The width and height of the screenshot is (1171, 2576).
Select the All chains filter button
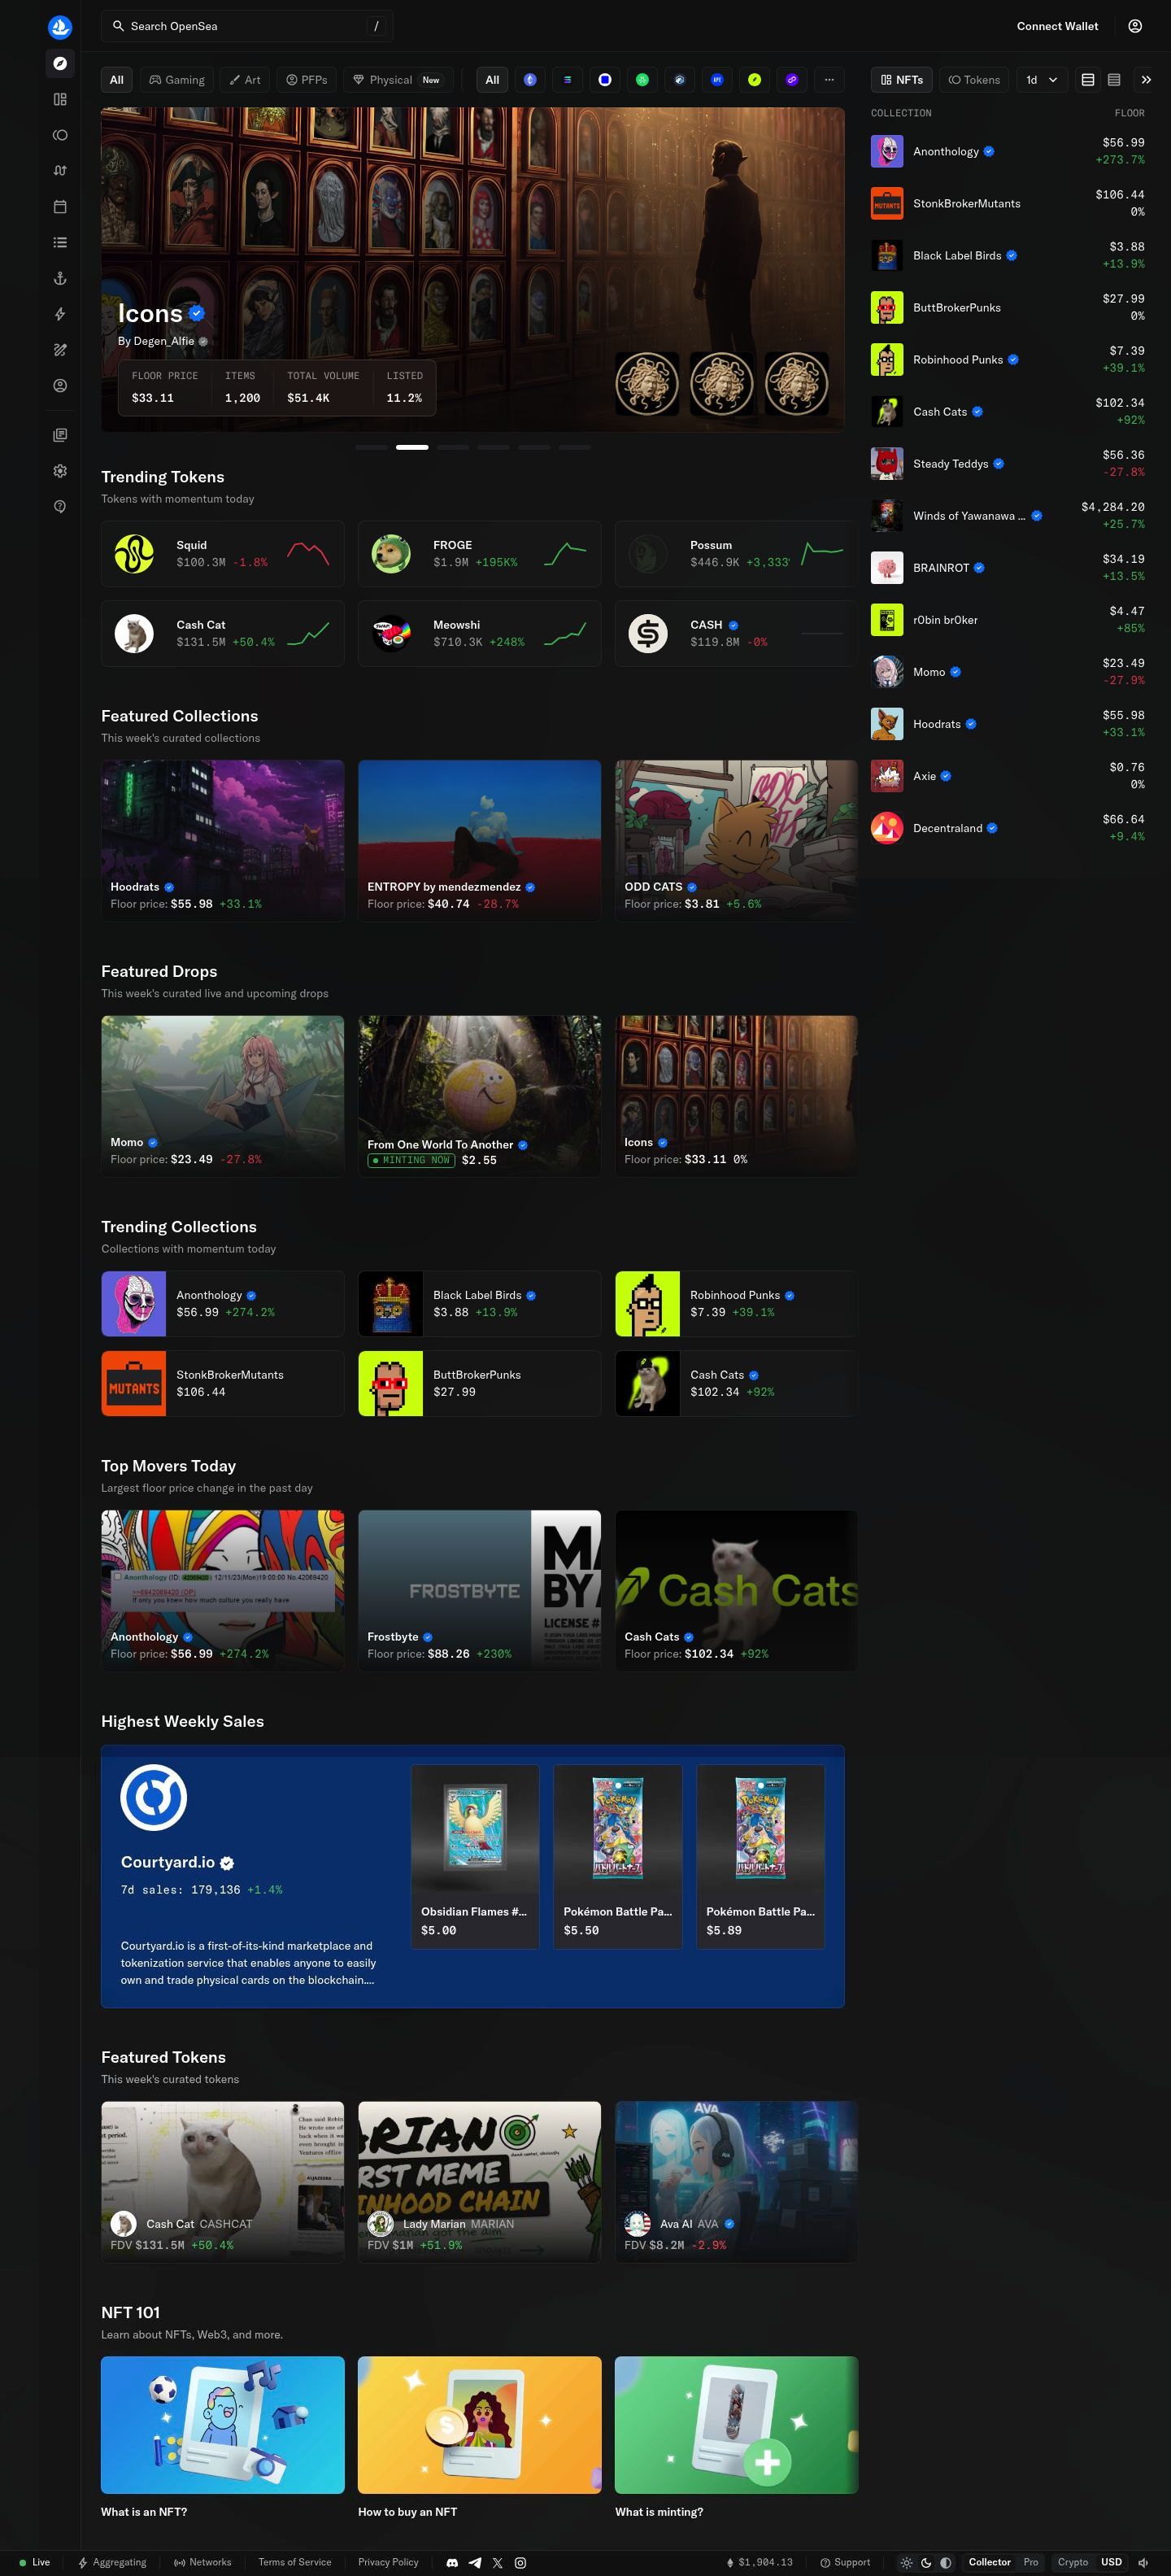coord(492,80)
